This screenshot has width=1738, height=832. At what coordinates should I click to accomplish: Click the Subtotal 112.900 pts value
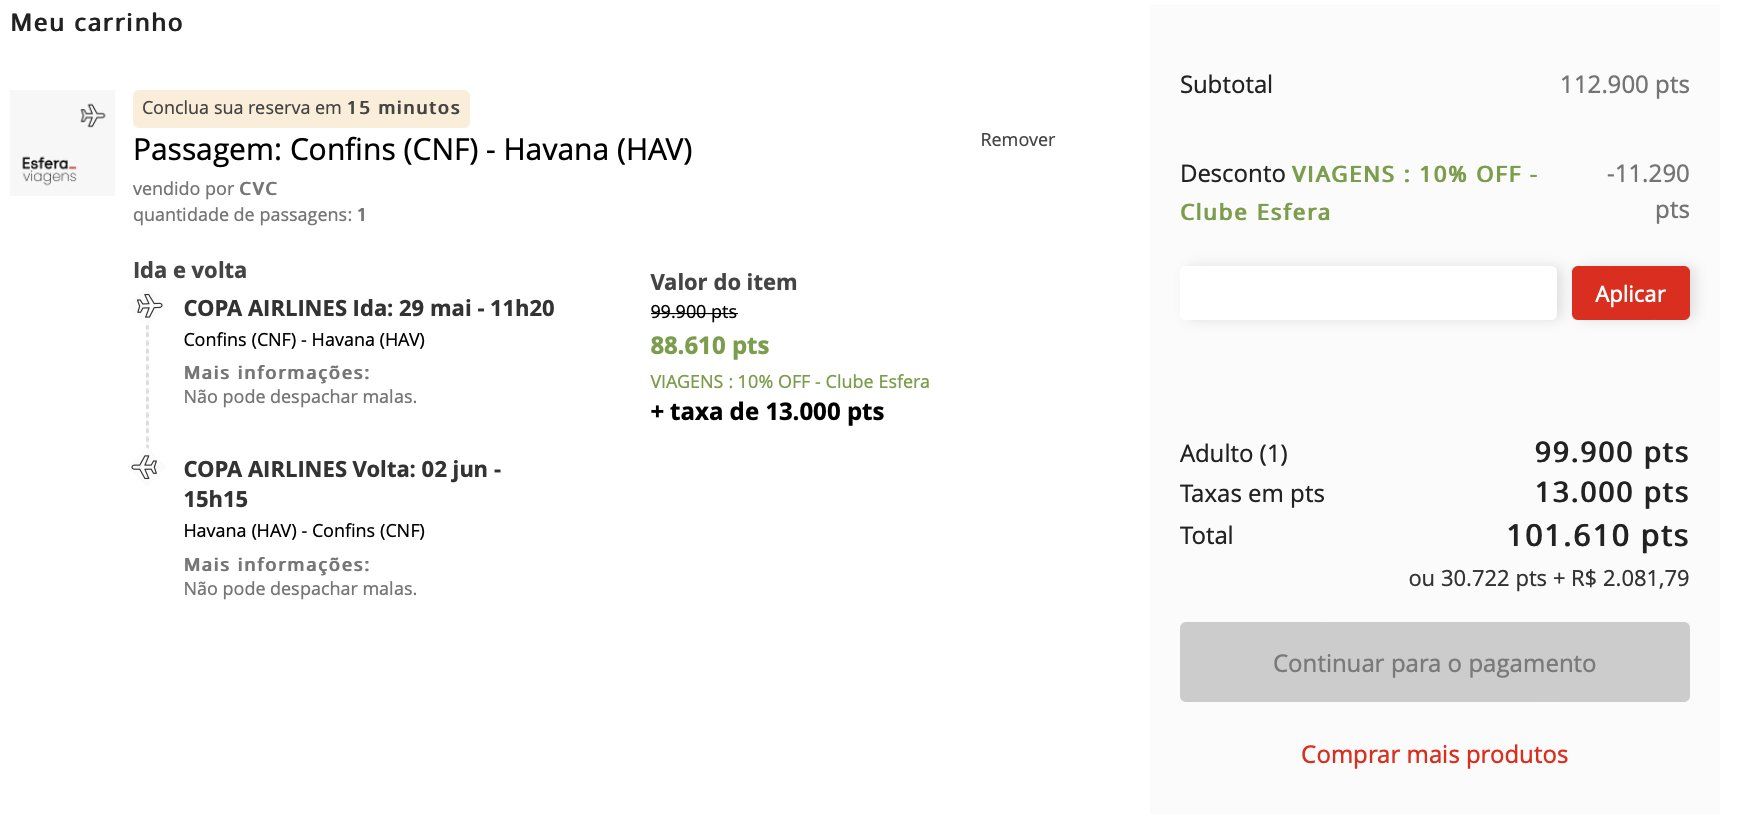(1624, 85)
